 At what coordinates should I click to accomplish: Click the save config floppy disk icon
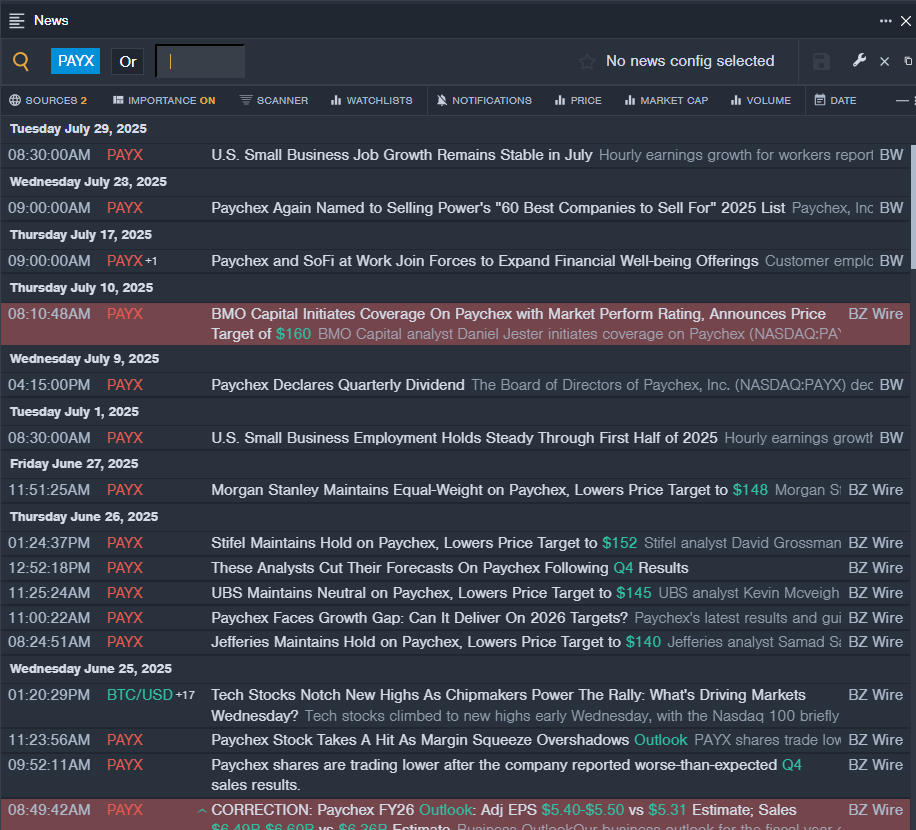coord(821,61)
